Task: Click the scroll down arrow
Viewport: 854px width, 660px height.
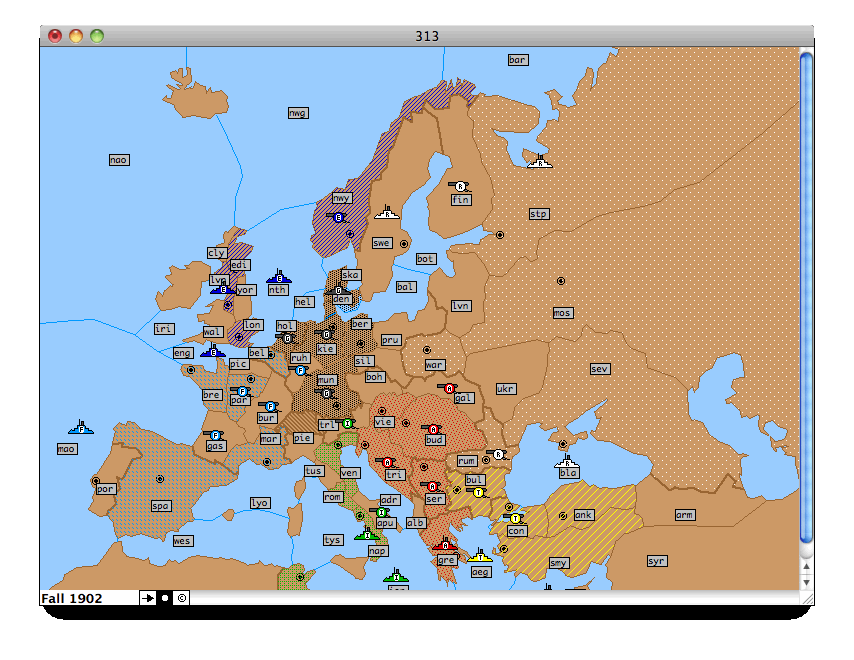Action: (807, 582)
